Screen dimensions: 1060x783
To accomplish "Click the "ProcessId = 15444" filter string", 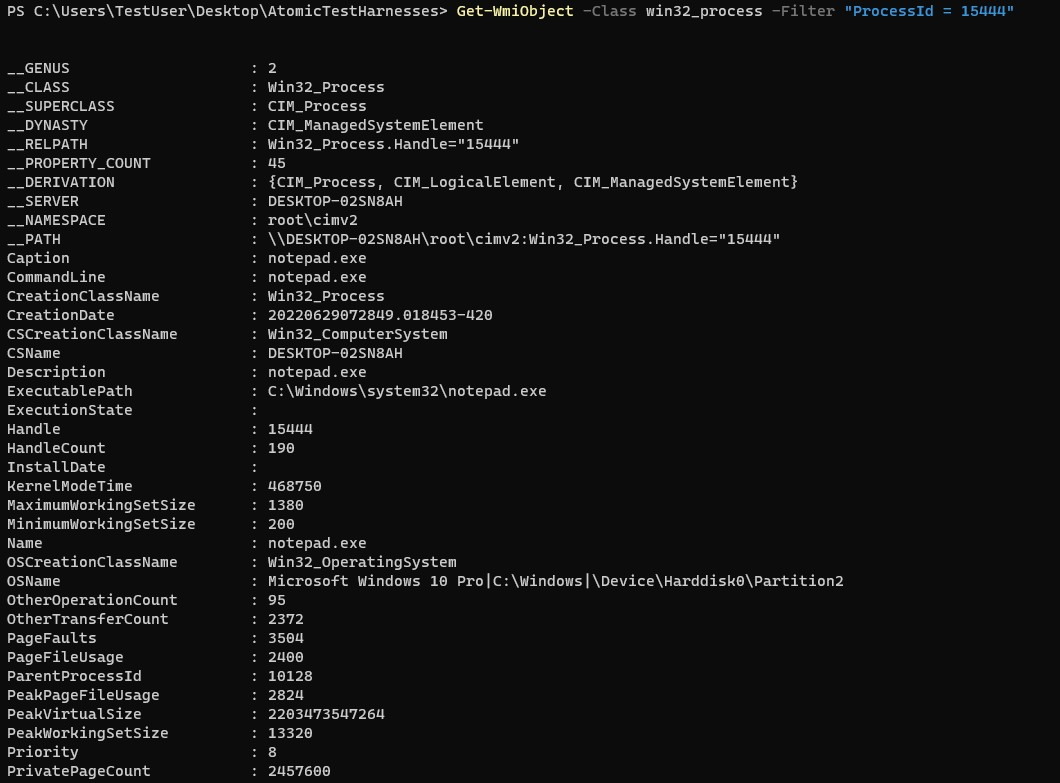I will coord(929,11).
